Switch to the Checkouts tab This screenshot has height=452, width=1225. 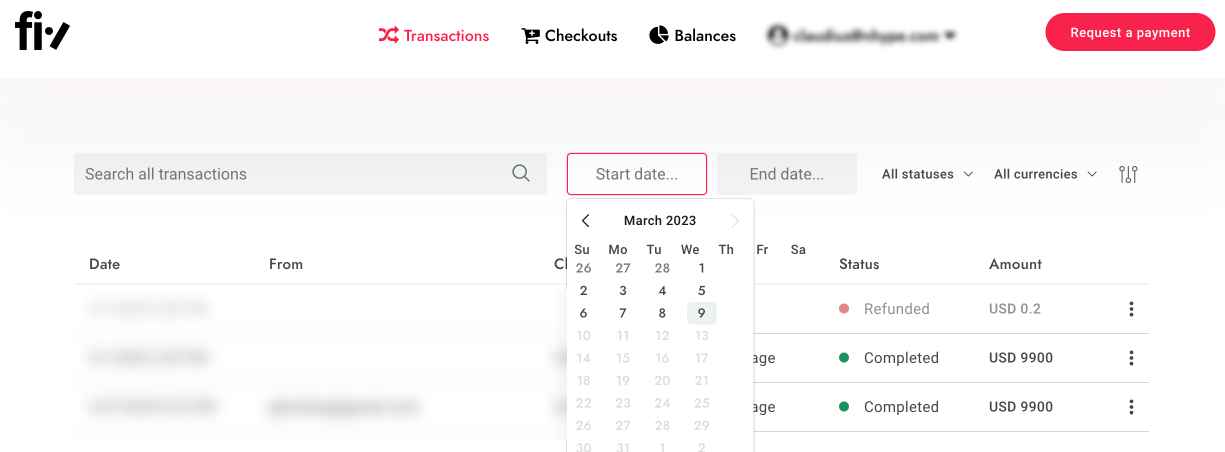coord(569,36)
